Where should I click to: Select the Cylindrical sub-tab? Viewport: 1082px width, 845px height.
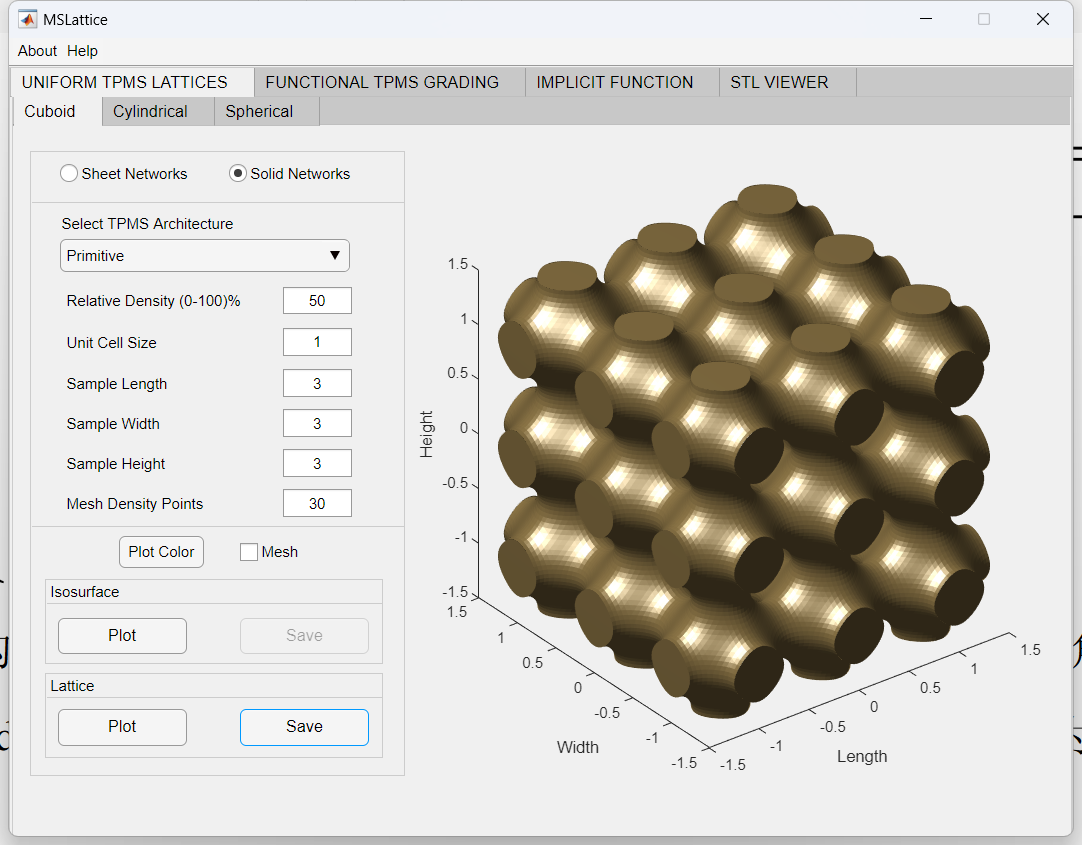point(150,111)
